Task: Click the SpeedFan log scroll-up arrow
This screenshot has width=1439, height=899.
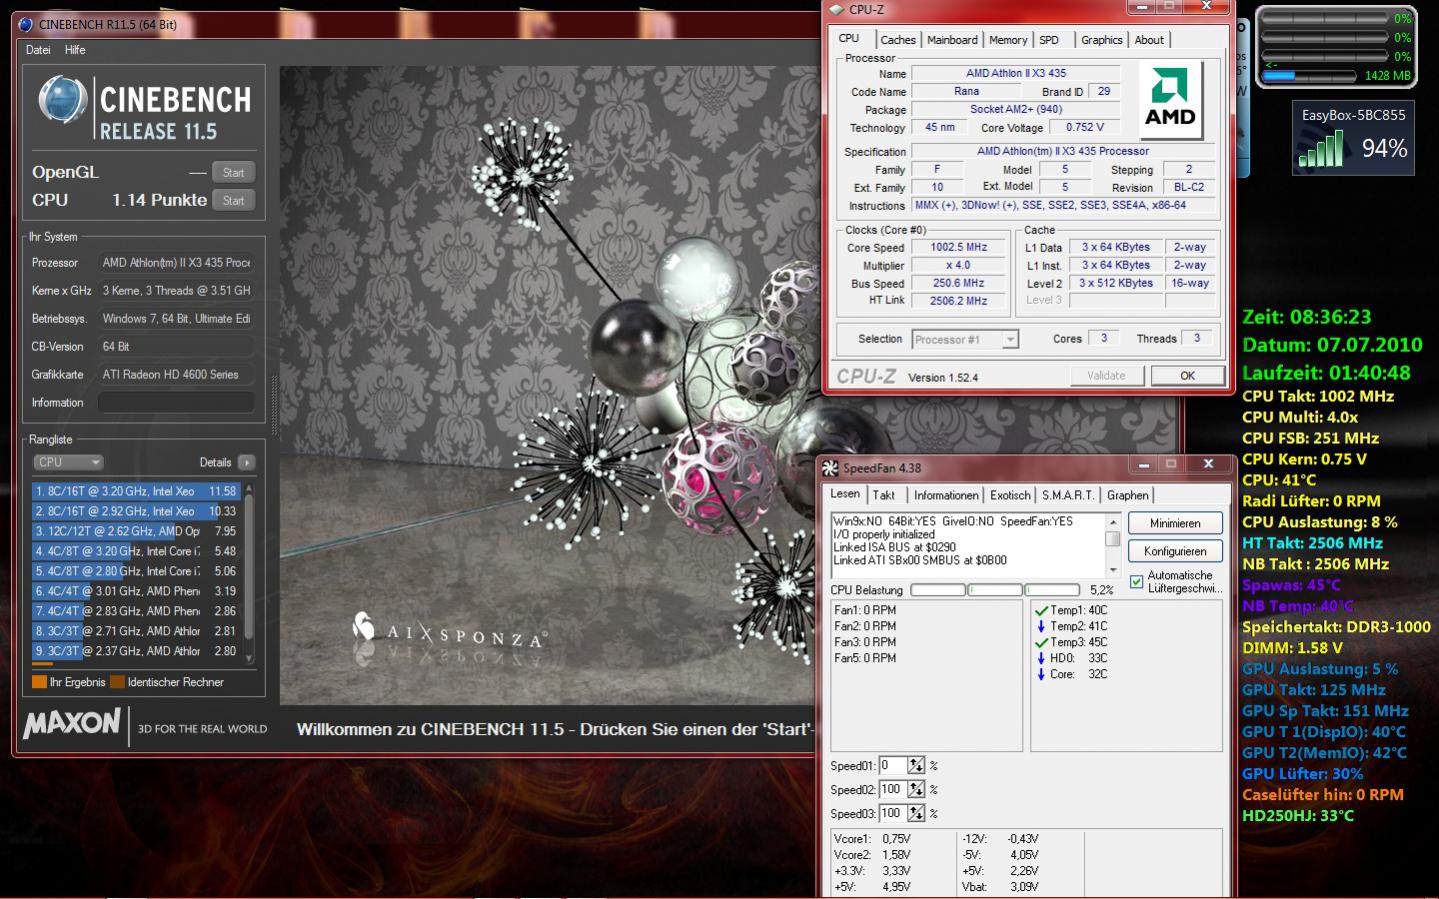Action: point(1112,521)
